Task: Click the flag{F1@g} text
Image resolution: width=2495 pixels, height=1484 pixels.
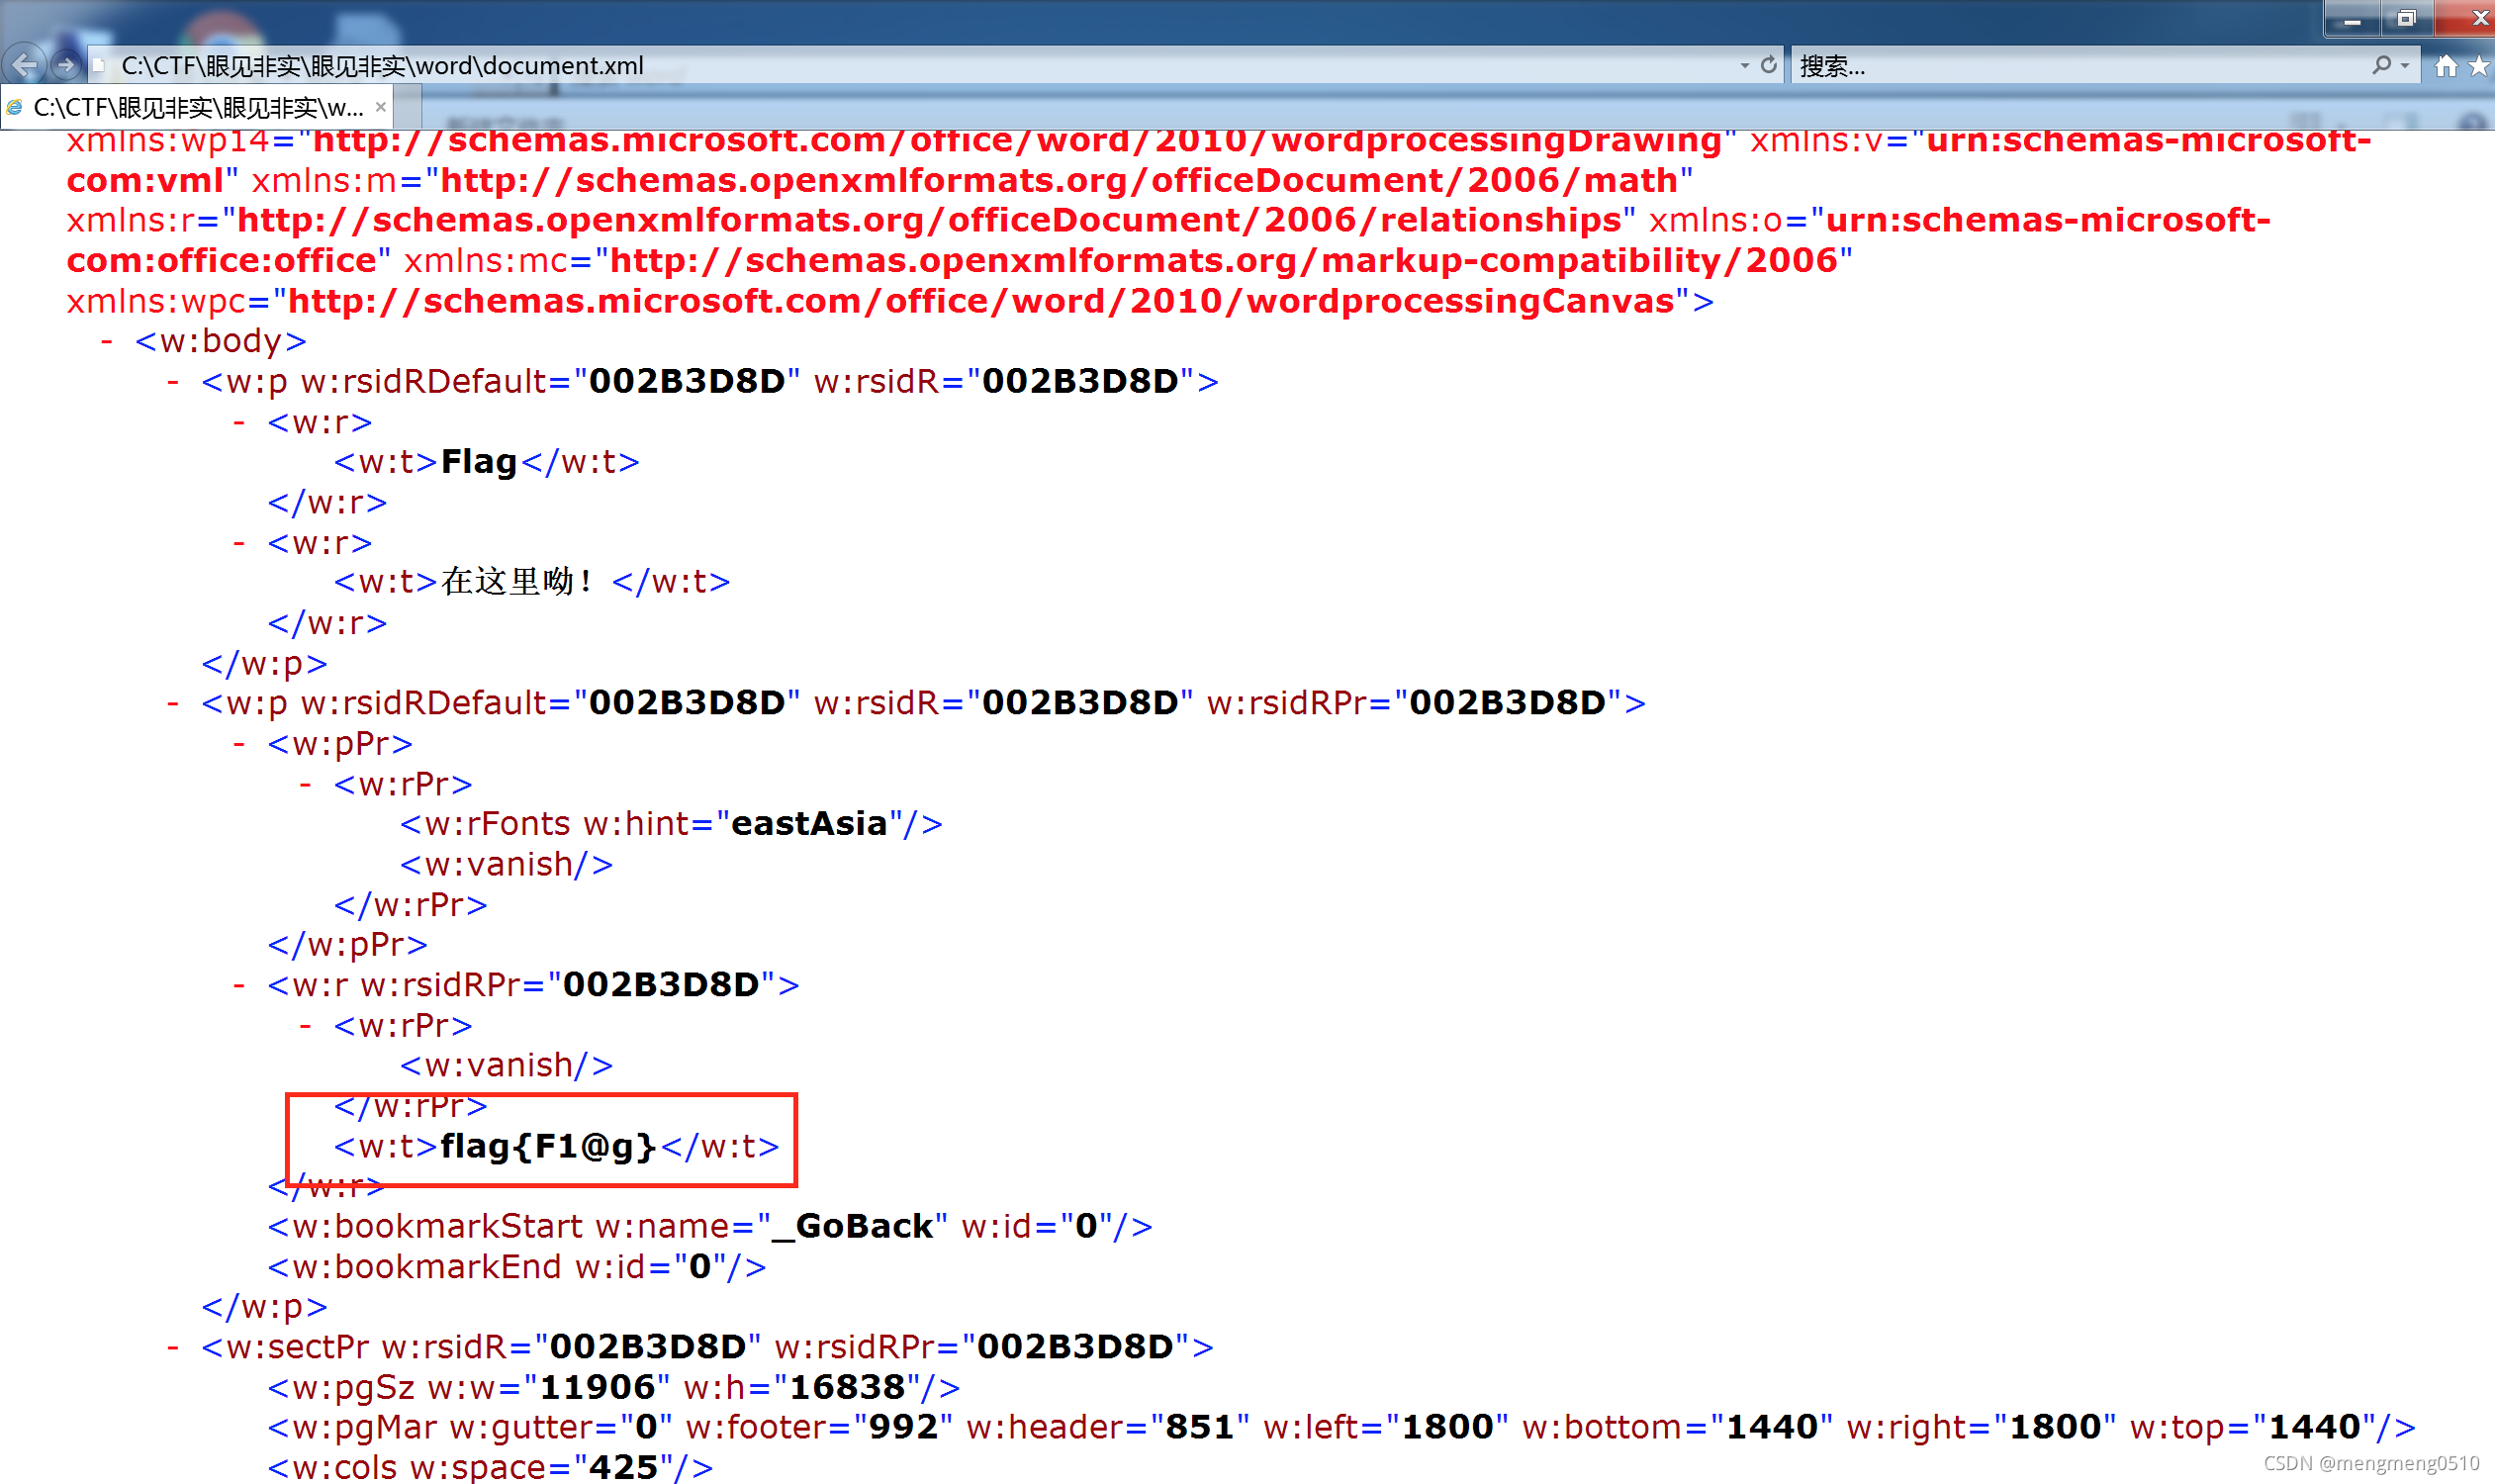Action: 547,1146
